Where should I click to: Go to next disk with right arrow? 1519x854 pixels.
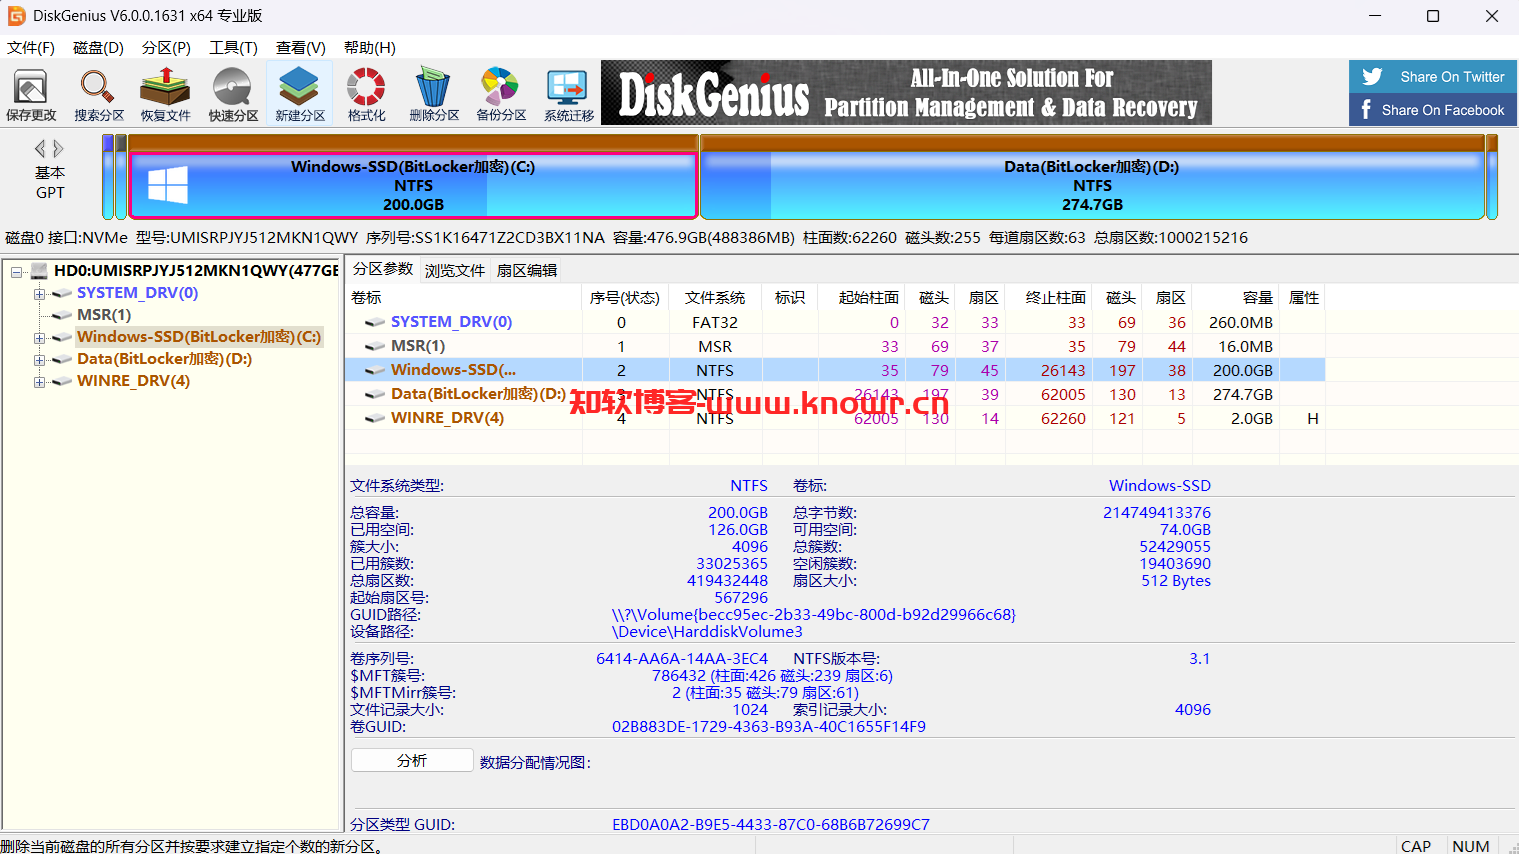pyautogui.click(x=58, y=149)
